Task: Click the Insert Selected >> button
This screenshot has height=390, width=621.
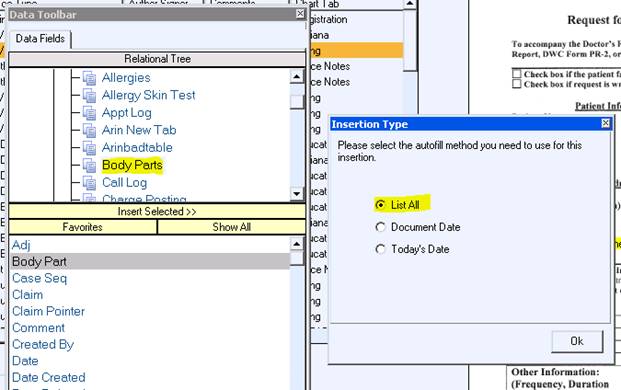Action: point(157,211)
